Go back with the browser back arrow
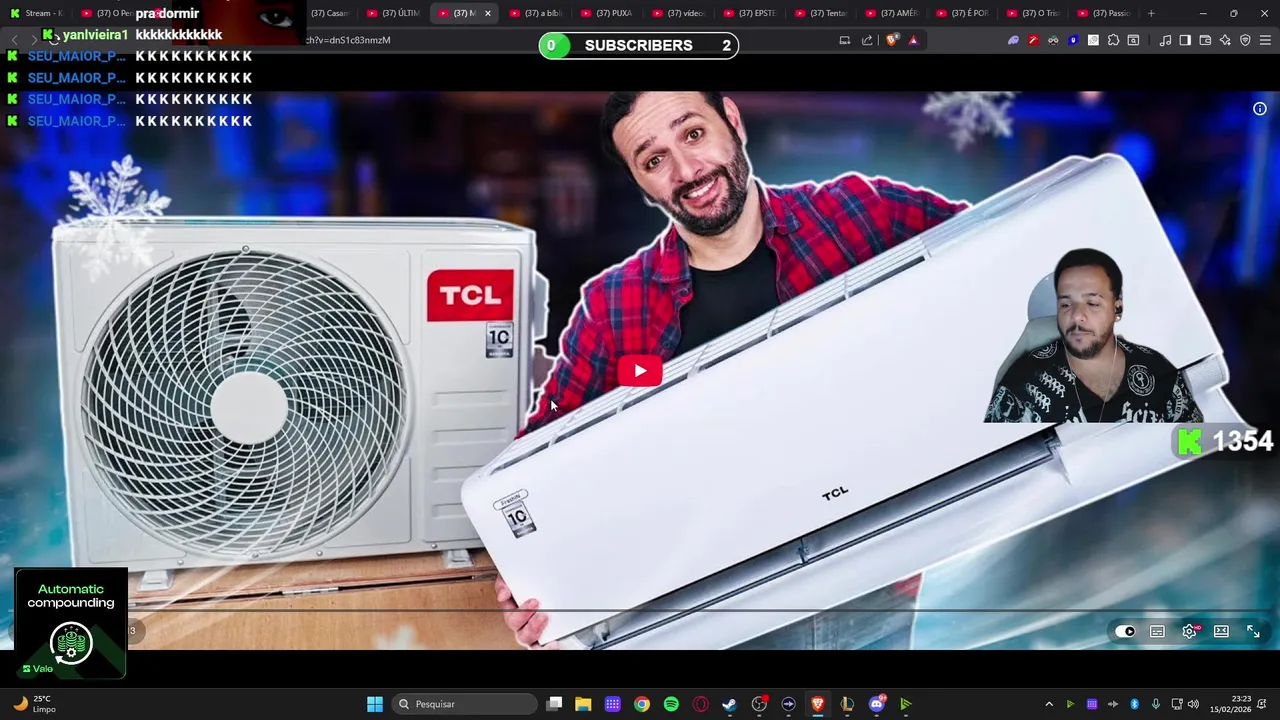 pos(14,40)
